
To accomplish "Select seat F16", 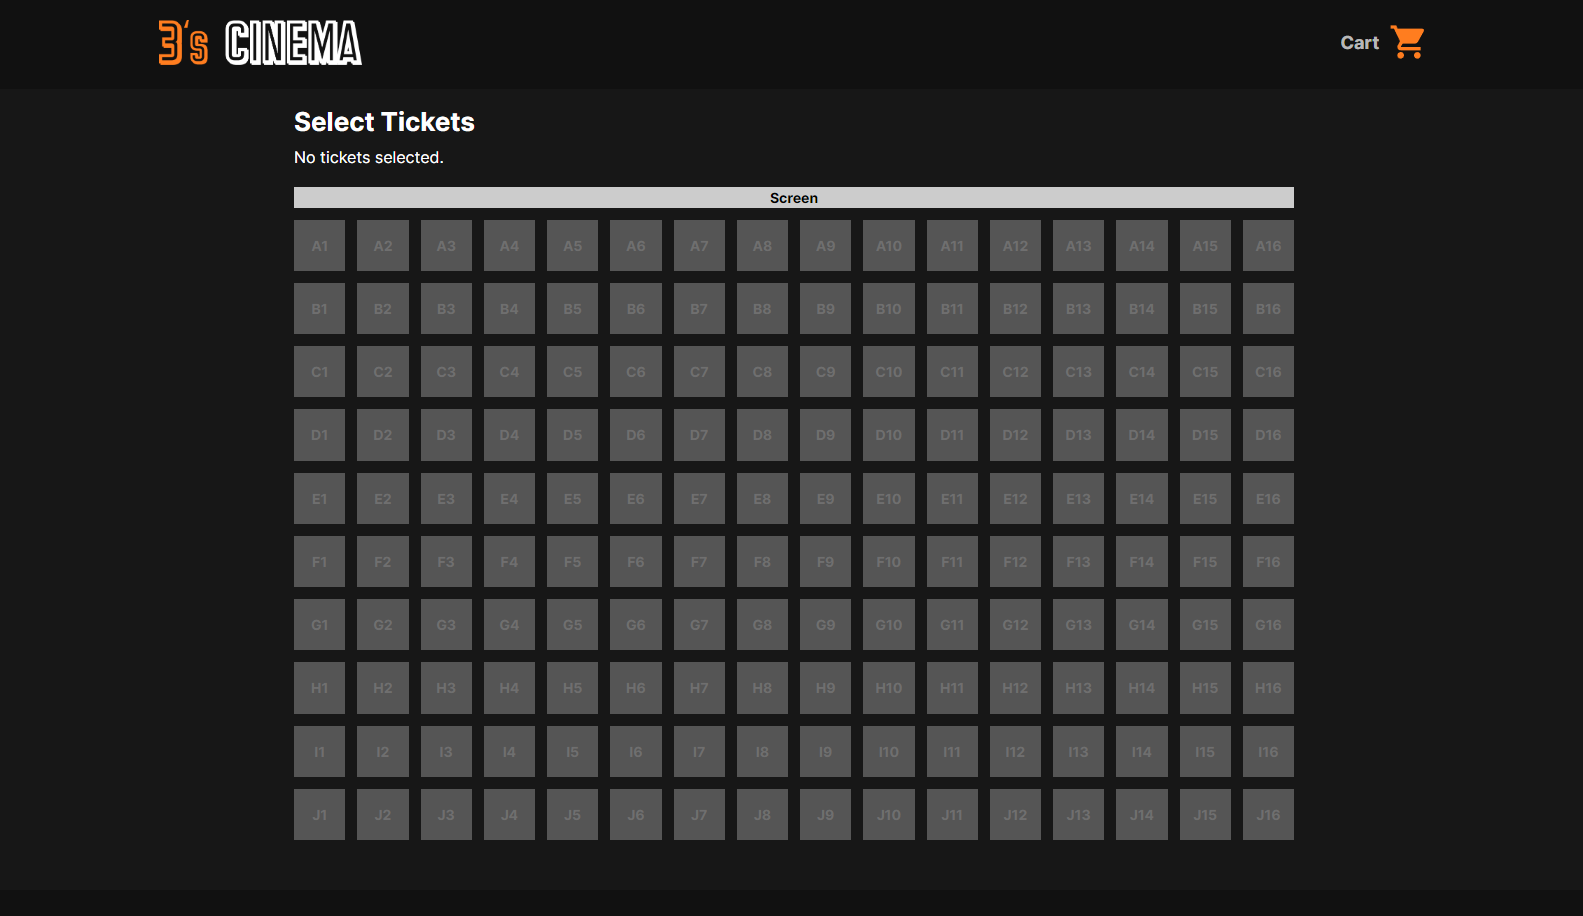I will [x=1268, y=562].
